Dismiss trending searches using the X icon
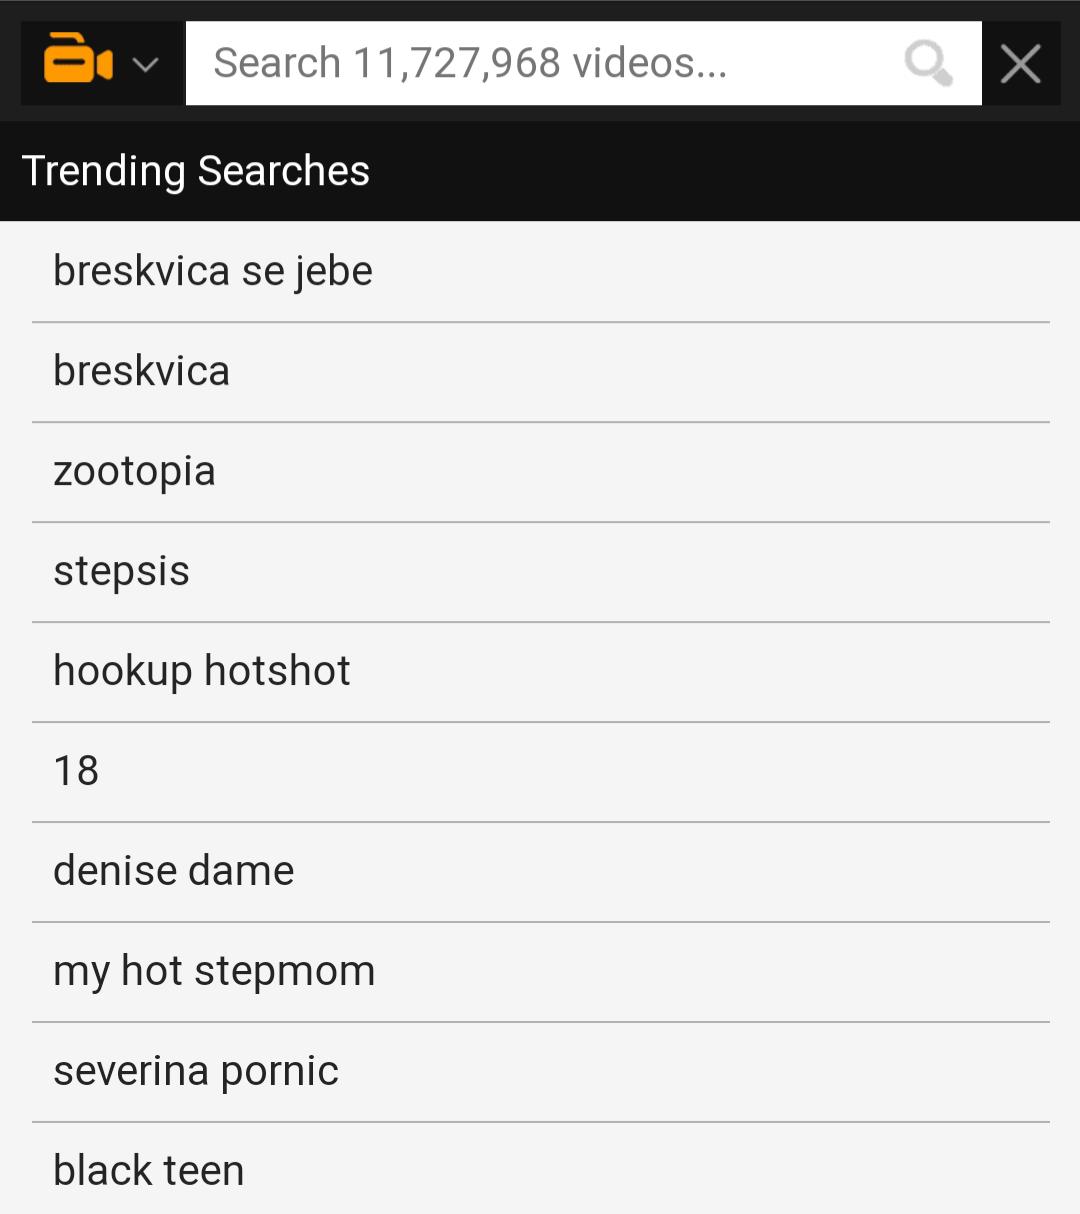Screen dimensions: 1080x1214 click(1020, 64)
